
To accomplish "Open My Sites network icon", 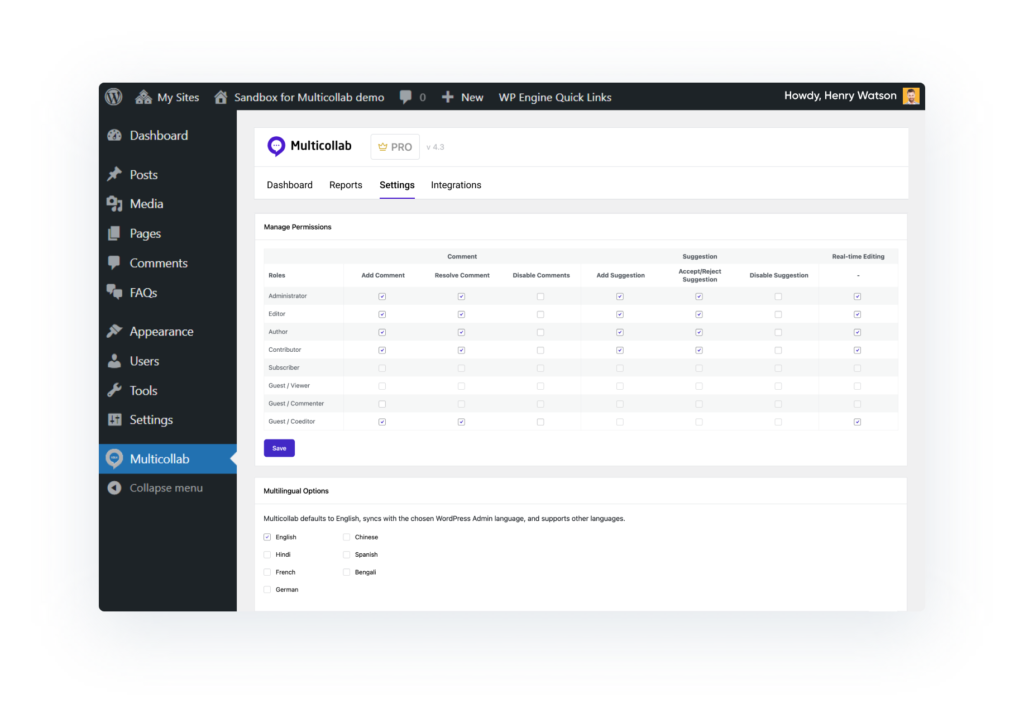I will (x=143, y=97).
